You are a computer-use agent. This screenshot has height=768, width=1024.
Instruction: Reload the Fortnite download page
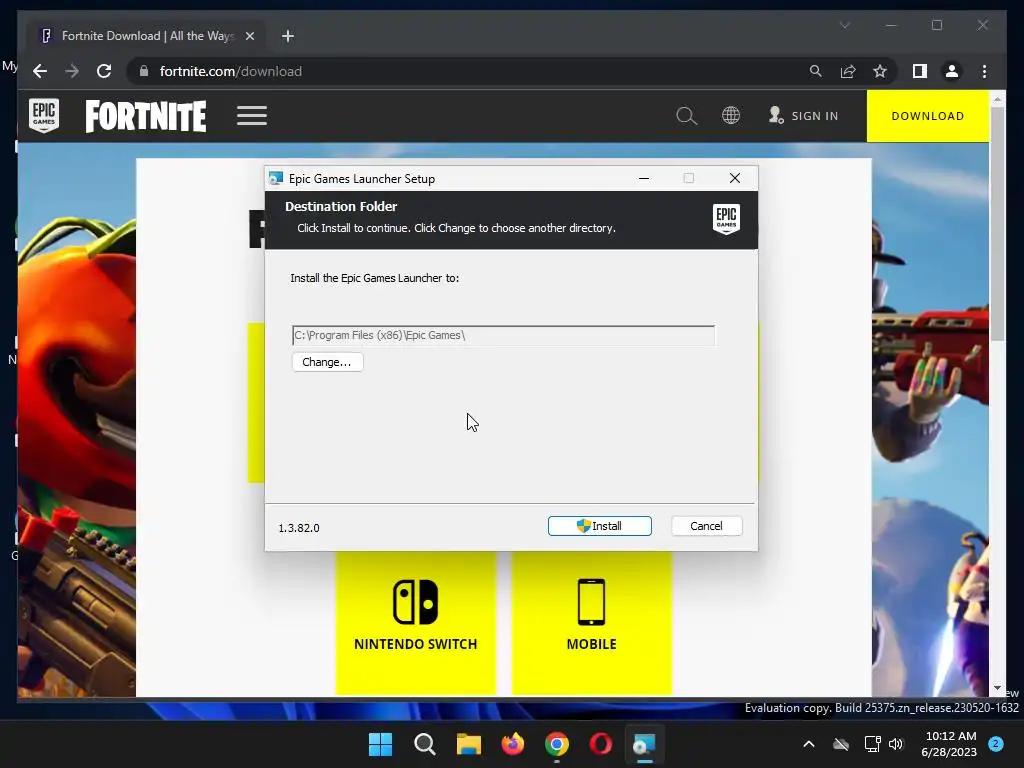click(x=104, y=71)
